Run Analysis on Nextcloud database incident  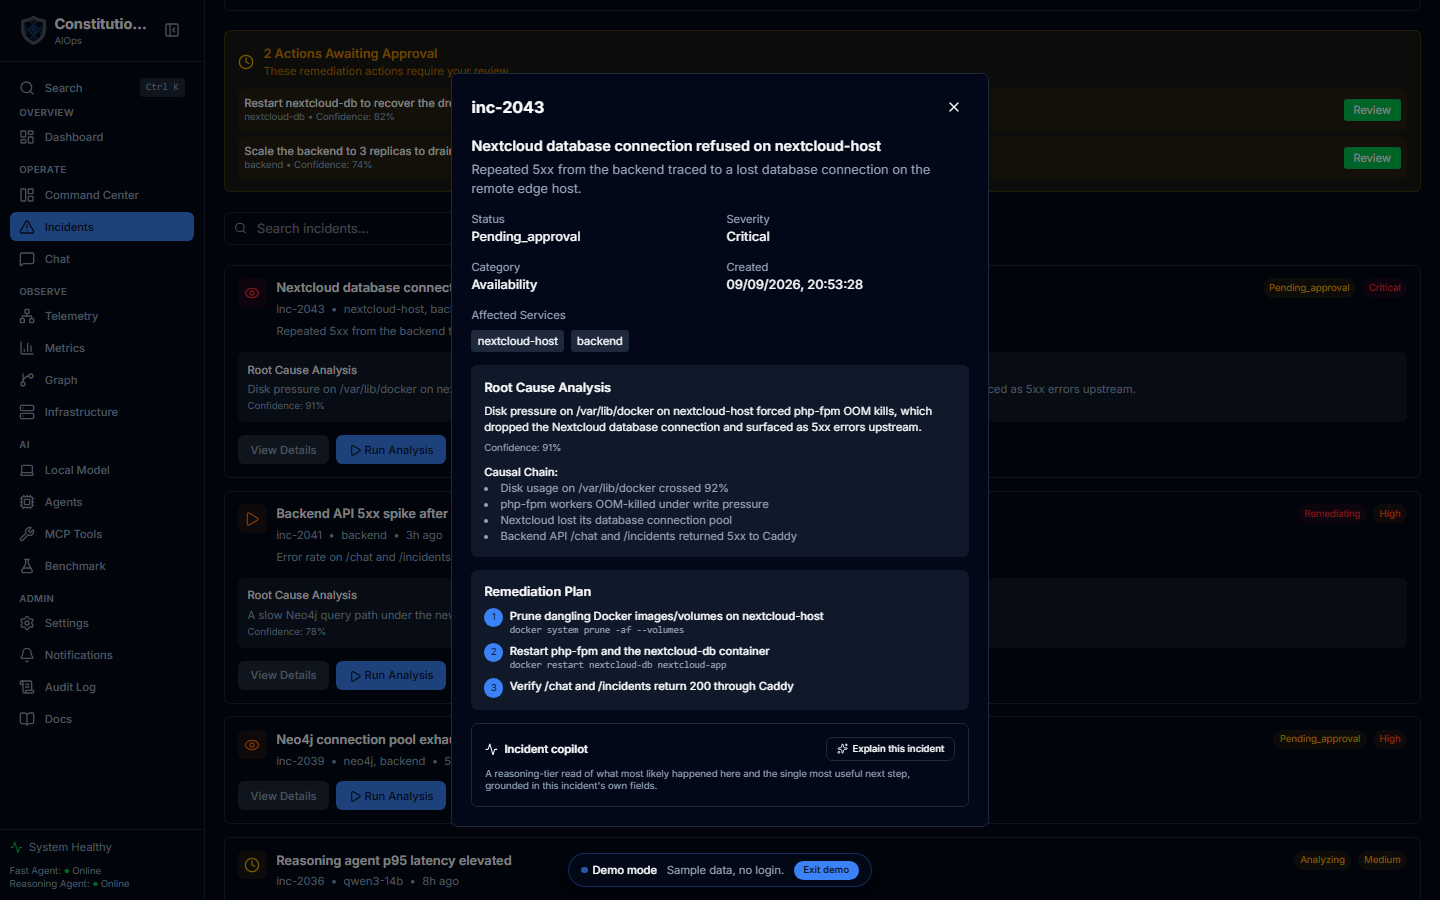tap(391, 450)
